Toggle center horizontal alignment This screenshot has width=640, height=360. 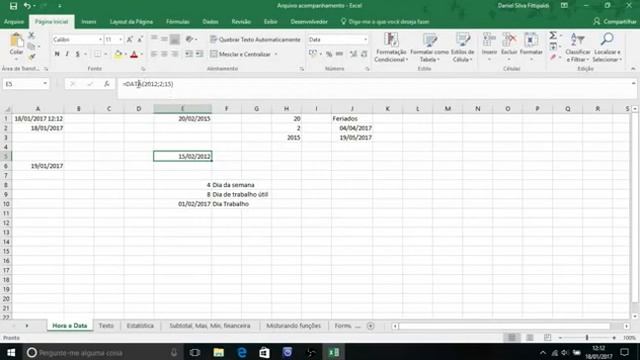[164, 54]
